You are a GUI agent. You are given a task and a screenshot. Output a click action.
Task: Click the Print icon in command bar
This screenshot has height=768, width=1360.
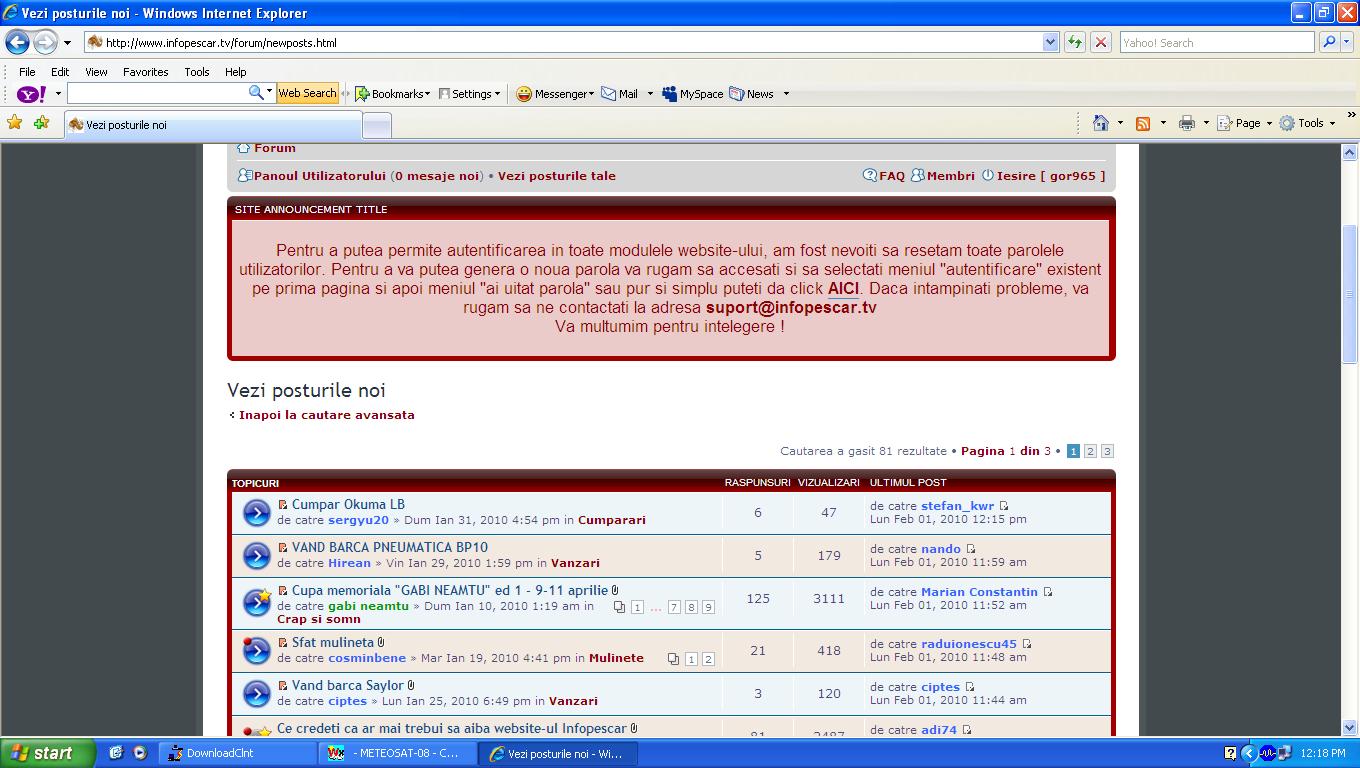pyautogui.click(x=1187, y=123)
